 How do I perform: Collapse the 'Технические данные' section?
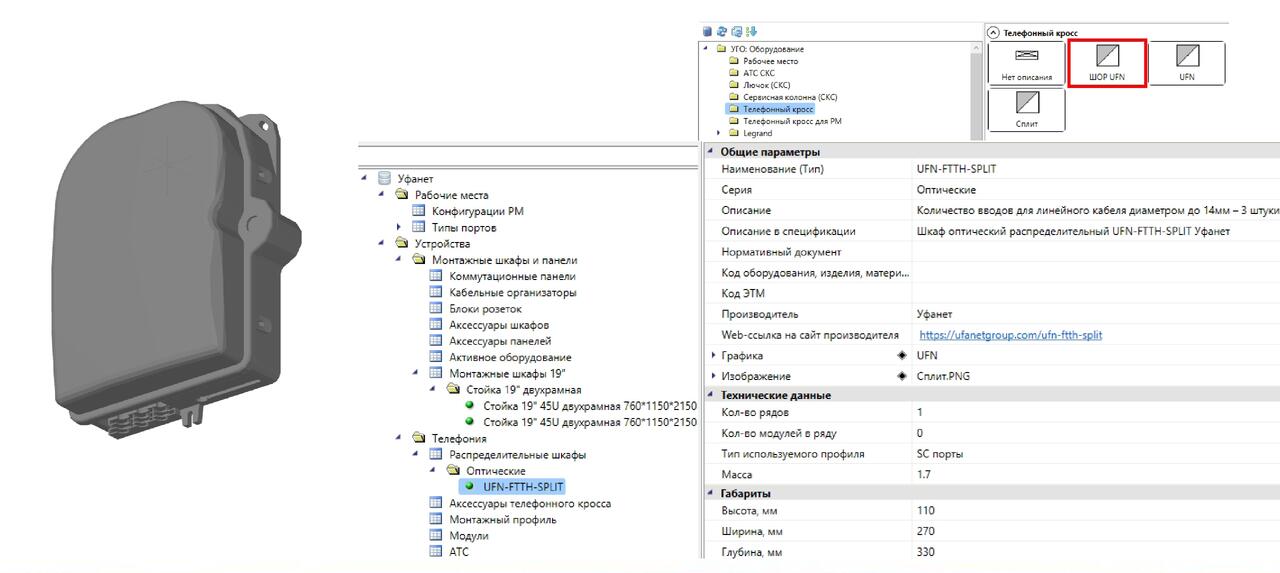point(711,395)
